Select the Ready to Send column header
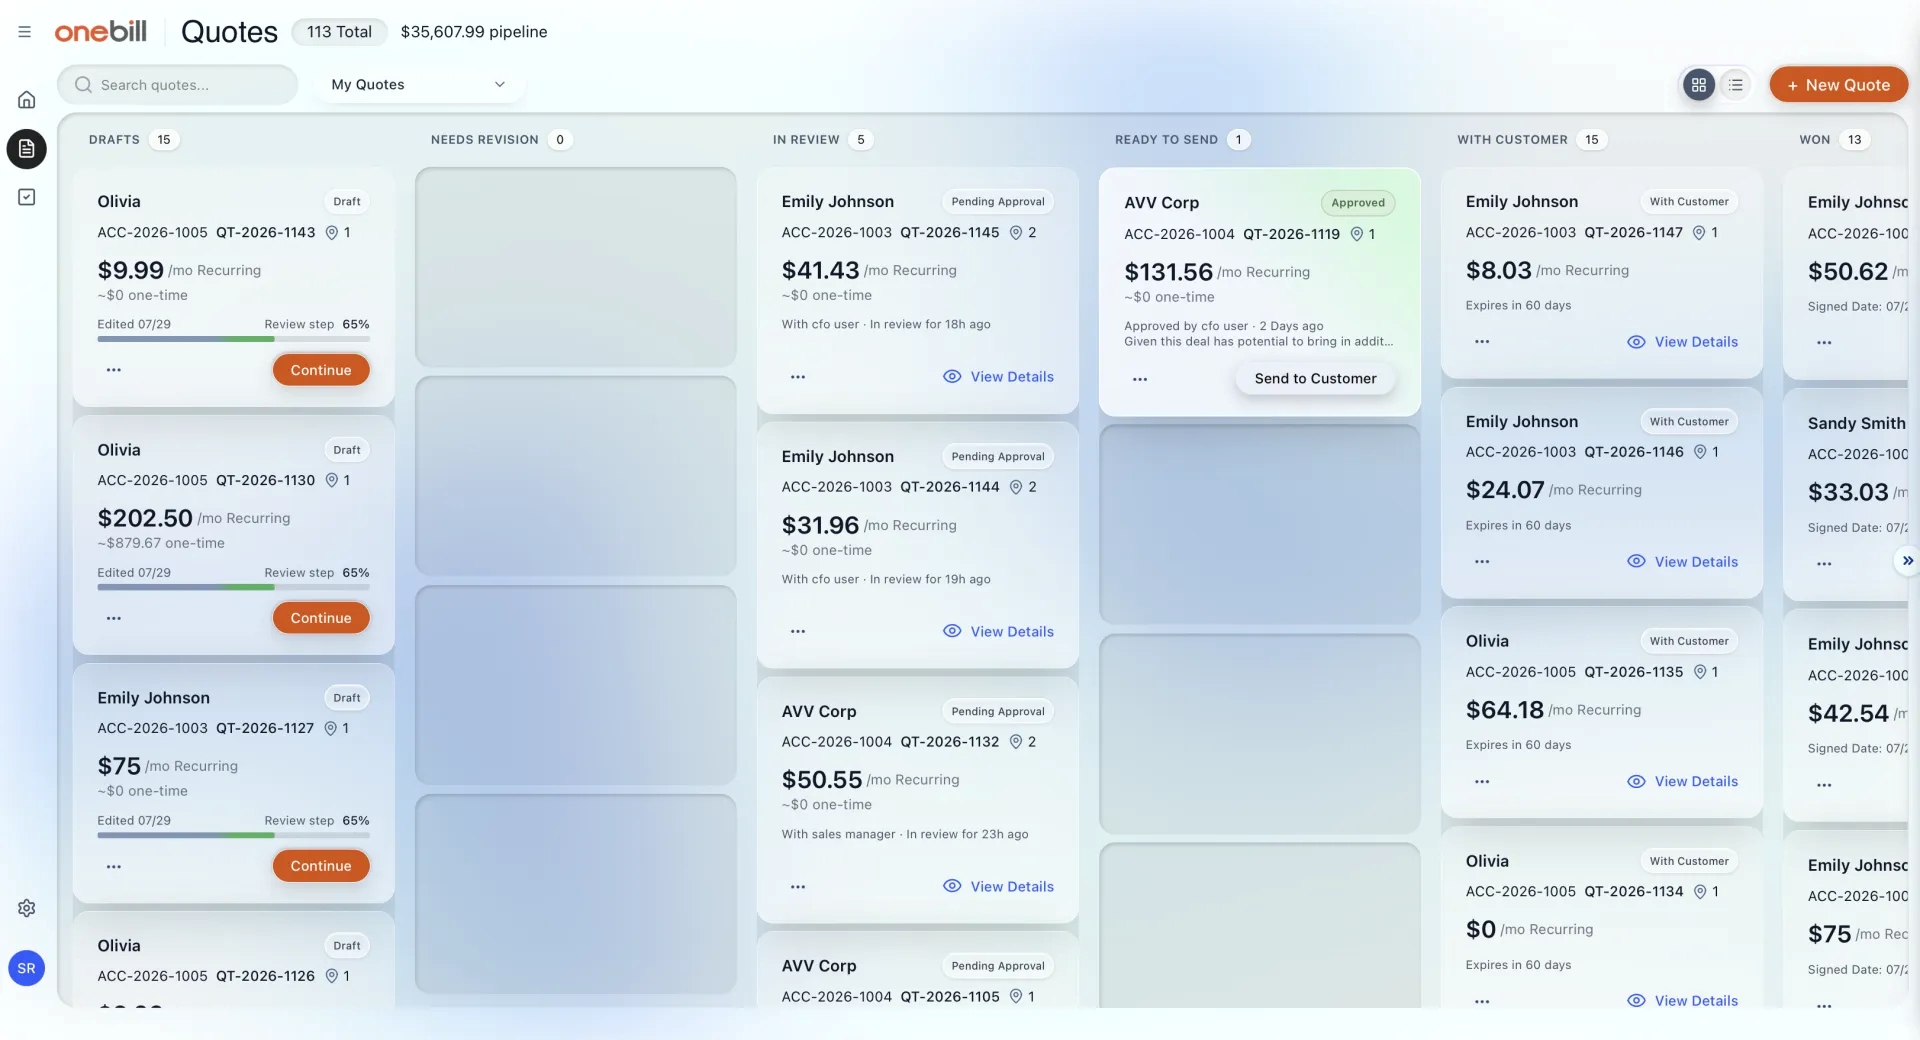Image resolution: width=1920 pixels, height=1040 pixels. click(1166, 140)
